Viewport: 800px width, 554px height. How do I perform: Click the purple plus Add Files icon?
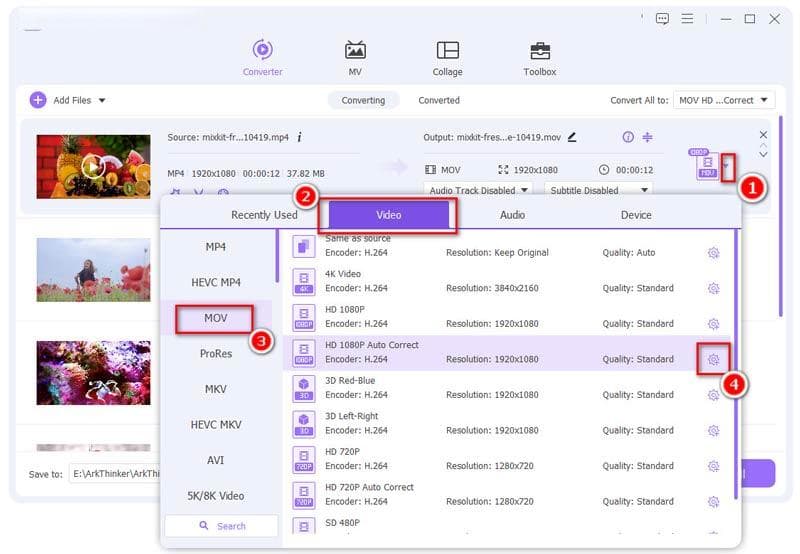point(38,100)
